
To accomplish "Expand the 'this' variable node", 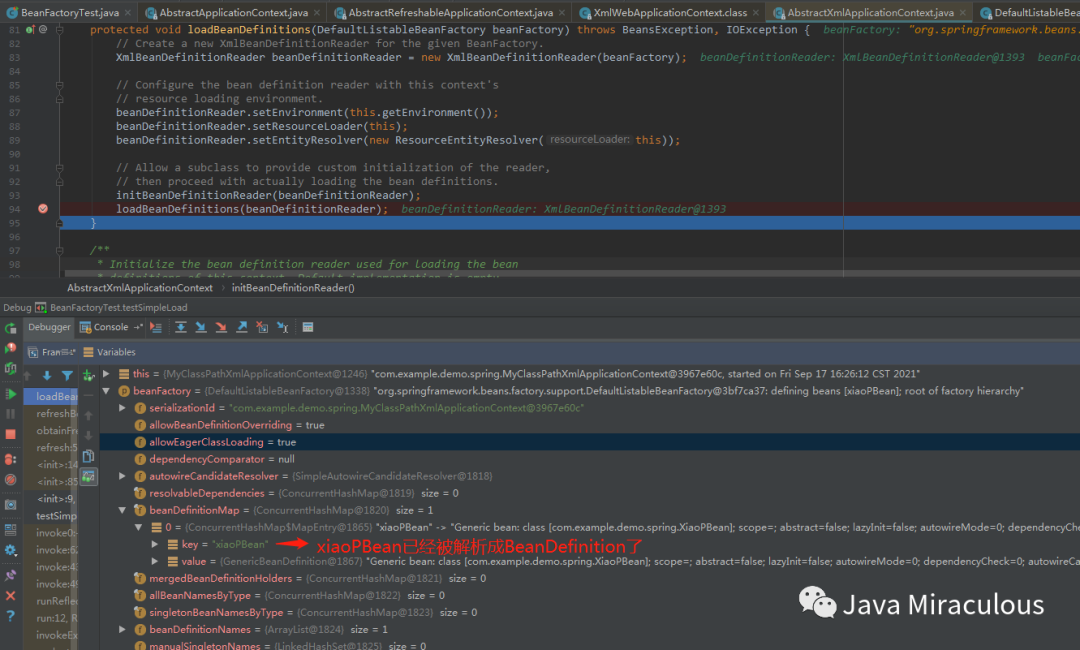I will (x=106, y=373).
